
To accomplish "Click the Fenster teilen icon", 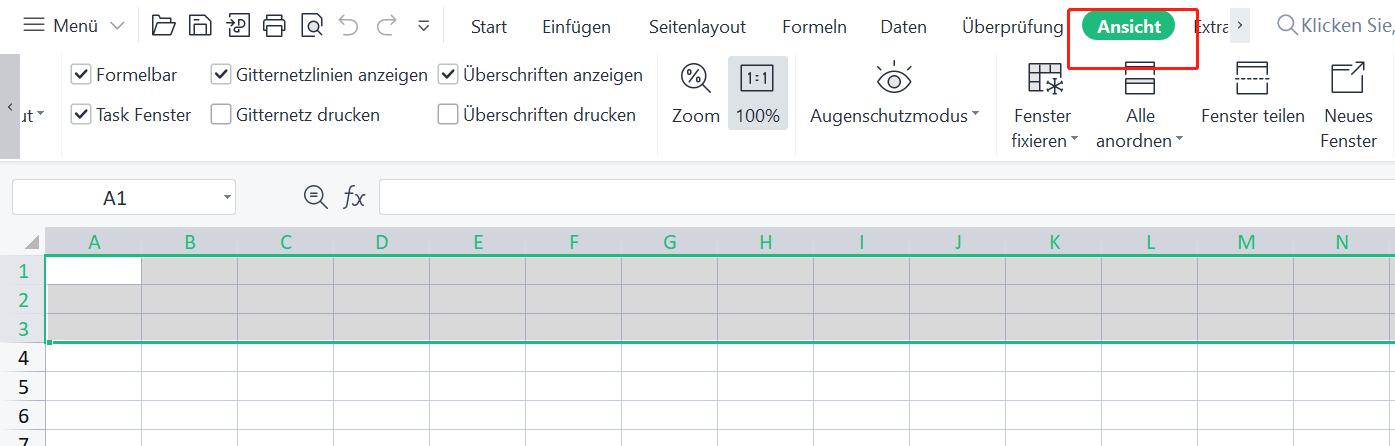I will (x=1252, y=78).
